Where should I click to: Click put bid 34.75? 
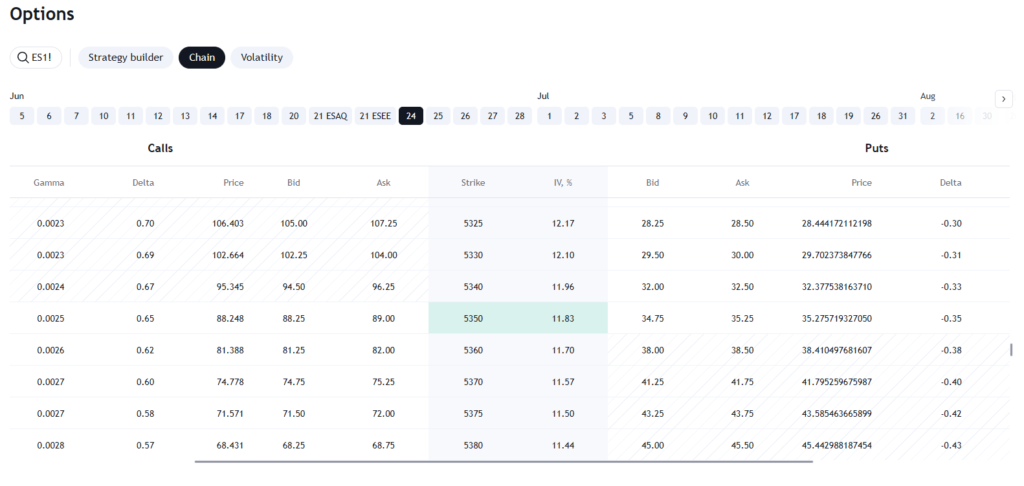[x=652, y=318]
